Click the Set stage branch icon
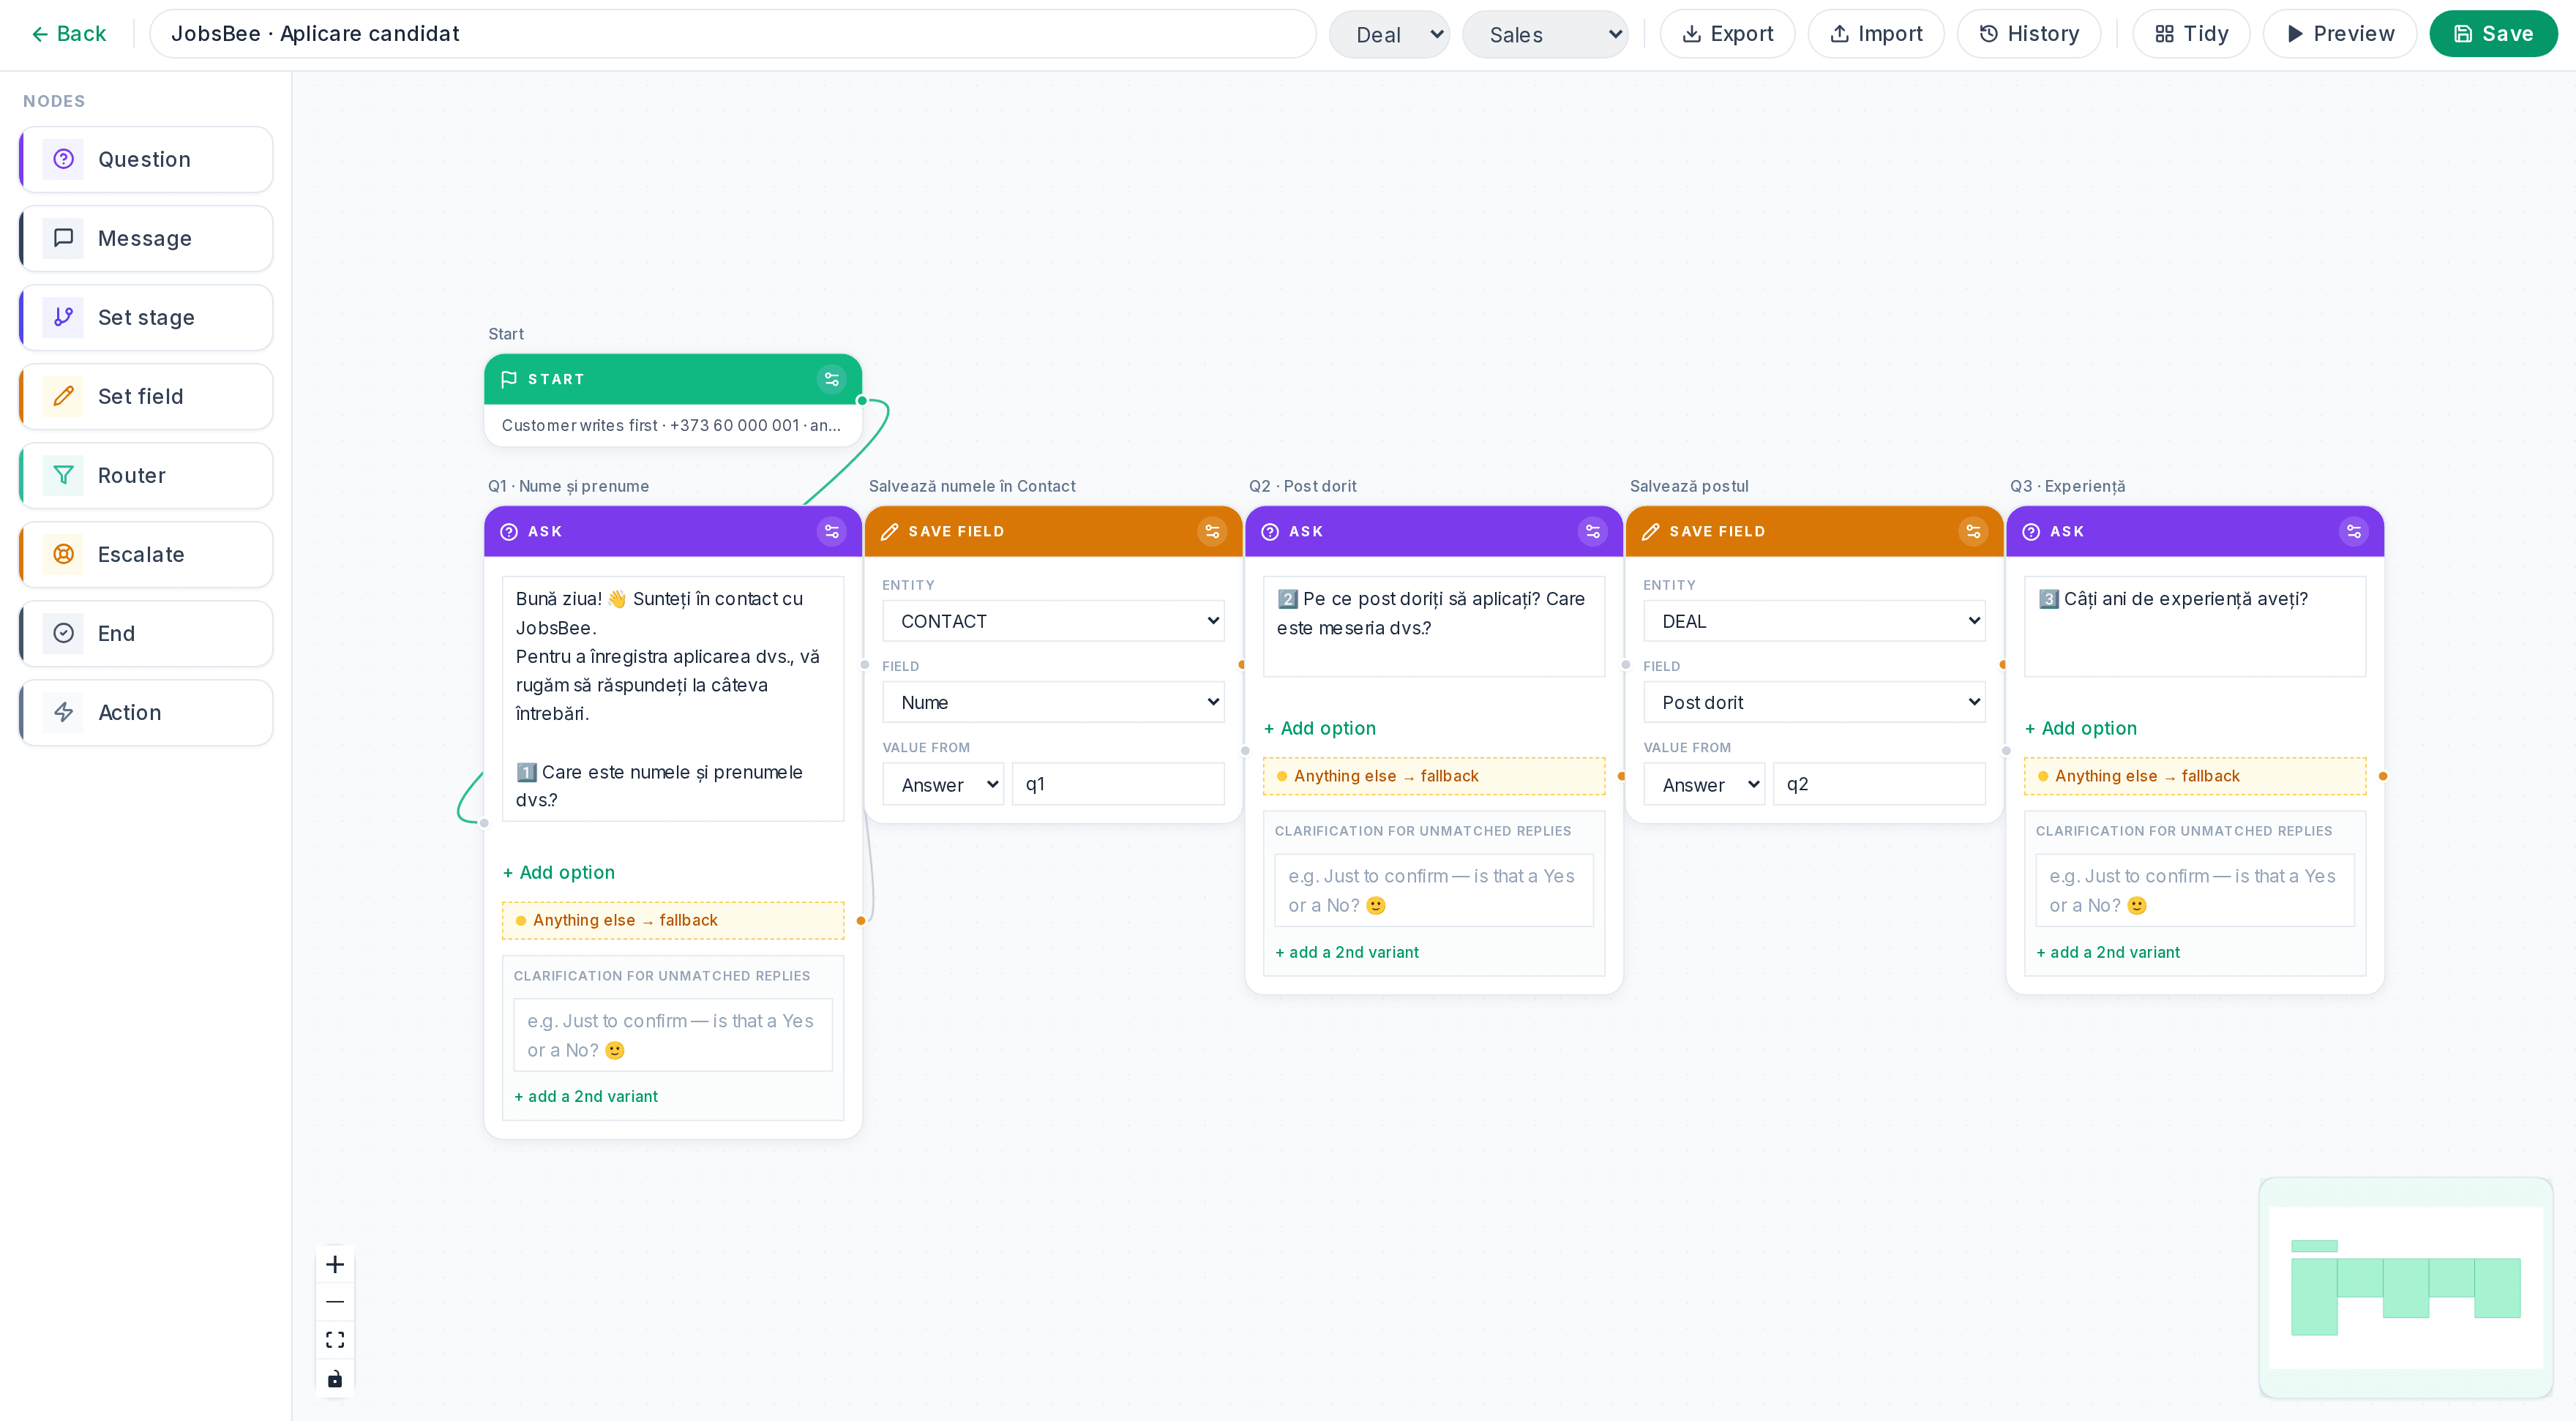The image size is (2576, 1421). 63,317
